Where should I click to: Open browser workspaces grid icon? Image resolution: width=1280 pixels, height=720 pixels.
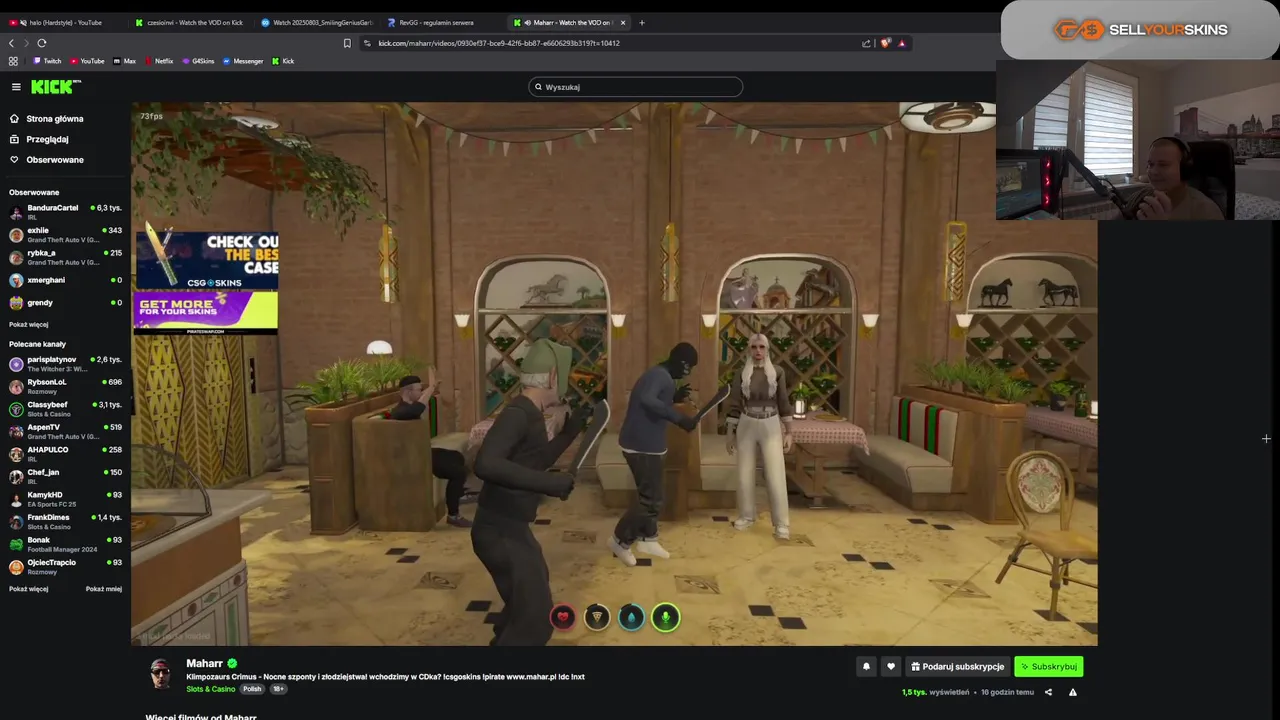(13, 61)
